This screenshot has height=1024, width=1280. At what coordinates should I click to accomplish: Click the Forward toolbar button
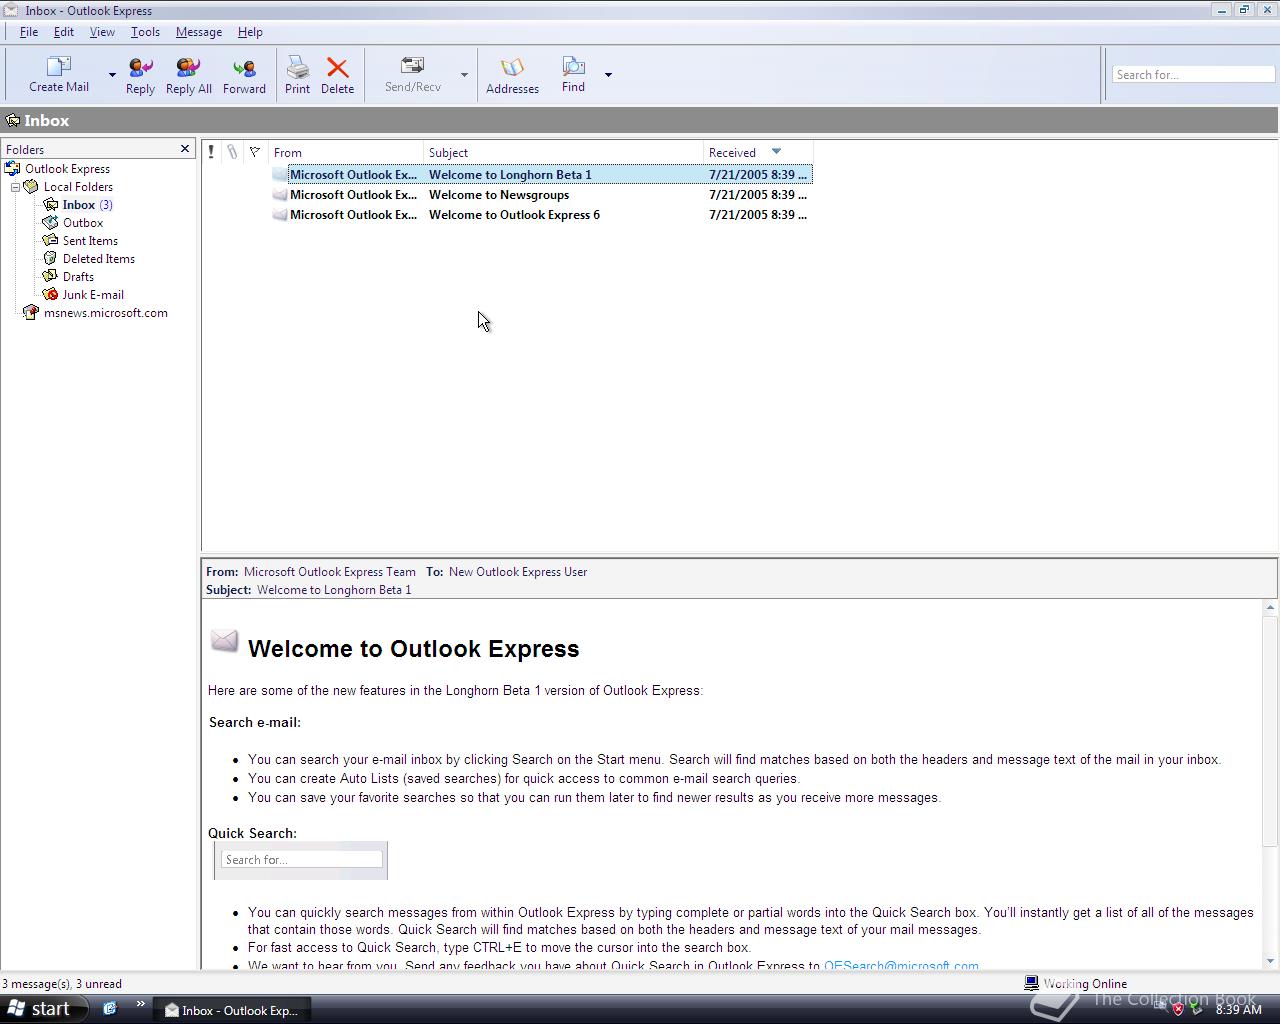(x=244, y=76)
